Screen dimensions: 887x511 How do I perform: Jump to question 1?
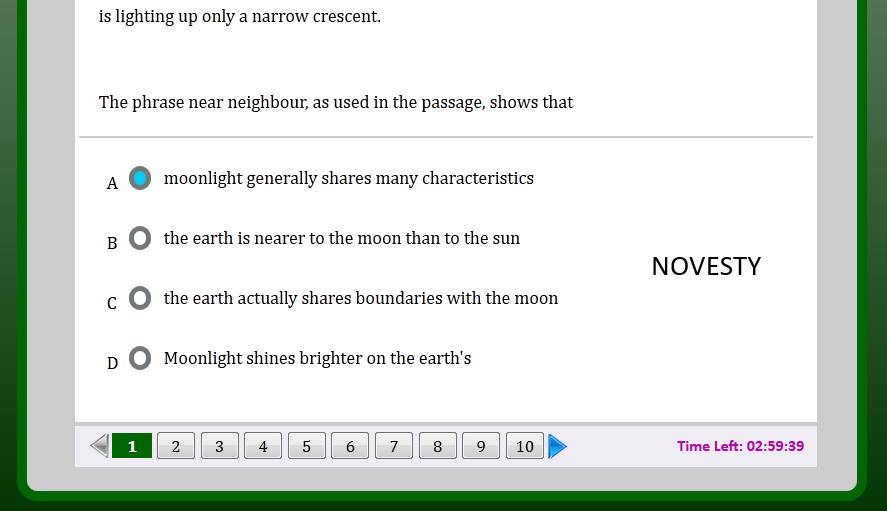(132, 446)
